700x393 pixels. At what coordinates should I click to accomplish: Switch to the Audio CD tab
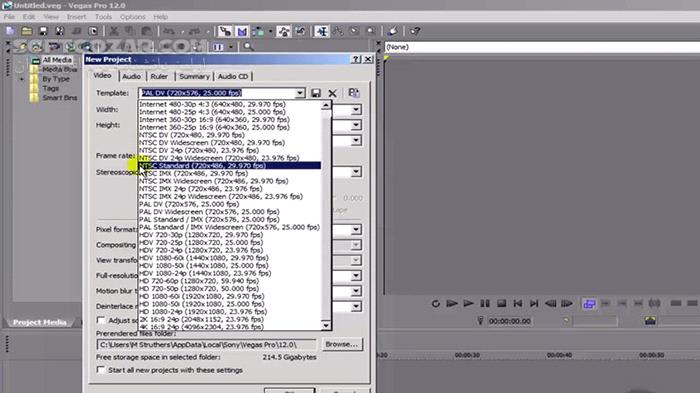233,76
